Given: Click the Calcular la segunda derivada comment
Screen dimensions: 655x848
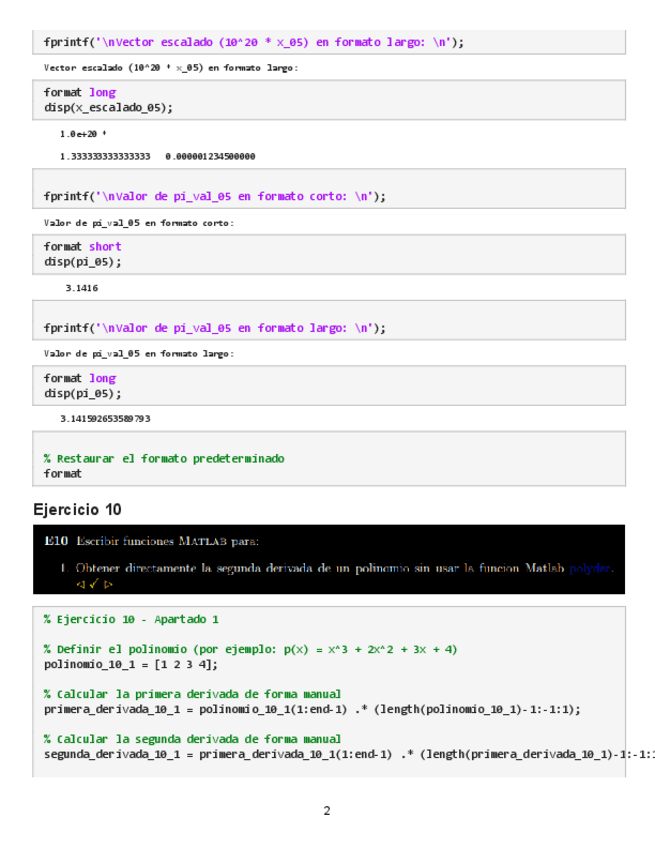Looking at the screenshot, I should (x=193, y=739).
